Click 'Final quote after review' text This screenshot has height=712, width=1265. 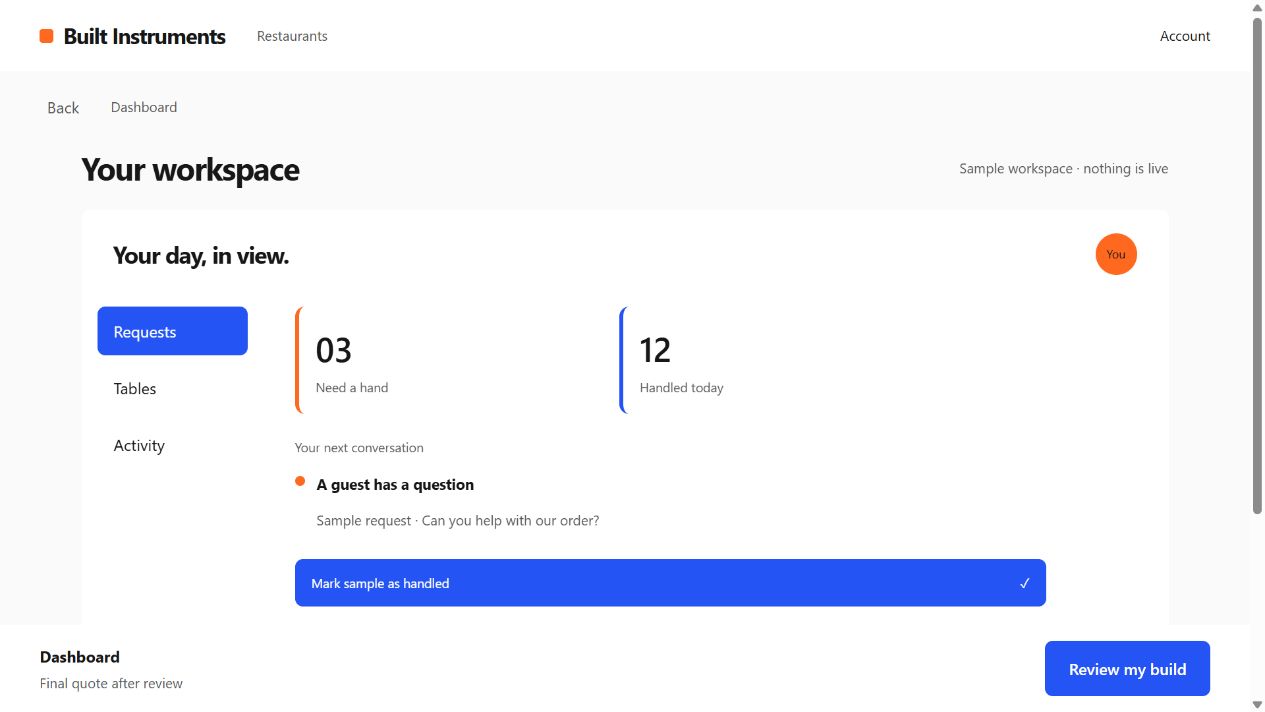point(111,684)
